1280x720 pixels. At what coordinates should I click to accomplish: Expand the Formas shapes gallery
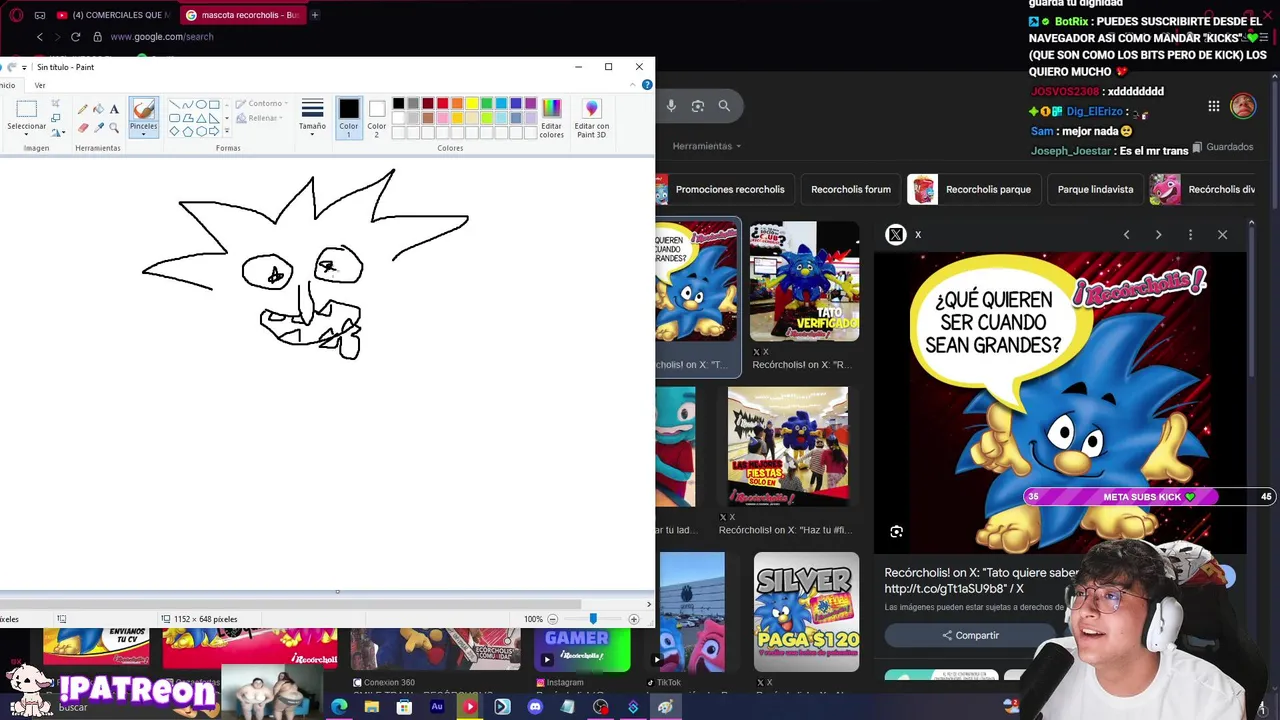point(227,131)
